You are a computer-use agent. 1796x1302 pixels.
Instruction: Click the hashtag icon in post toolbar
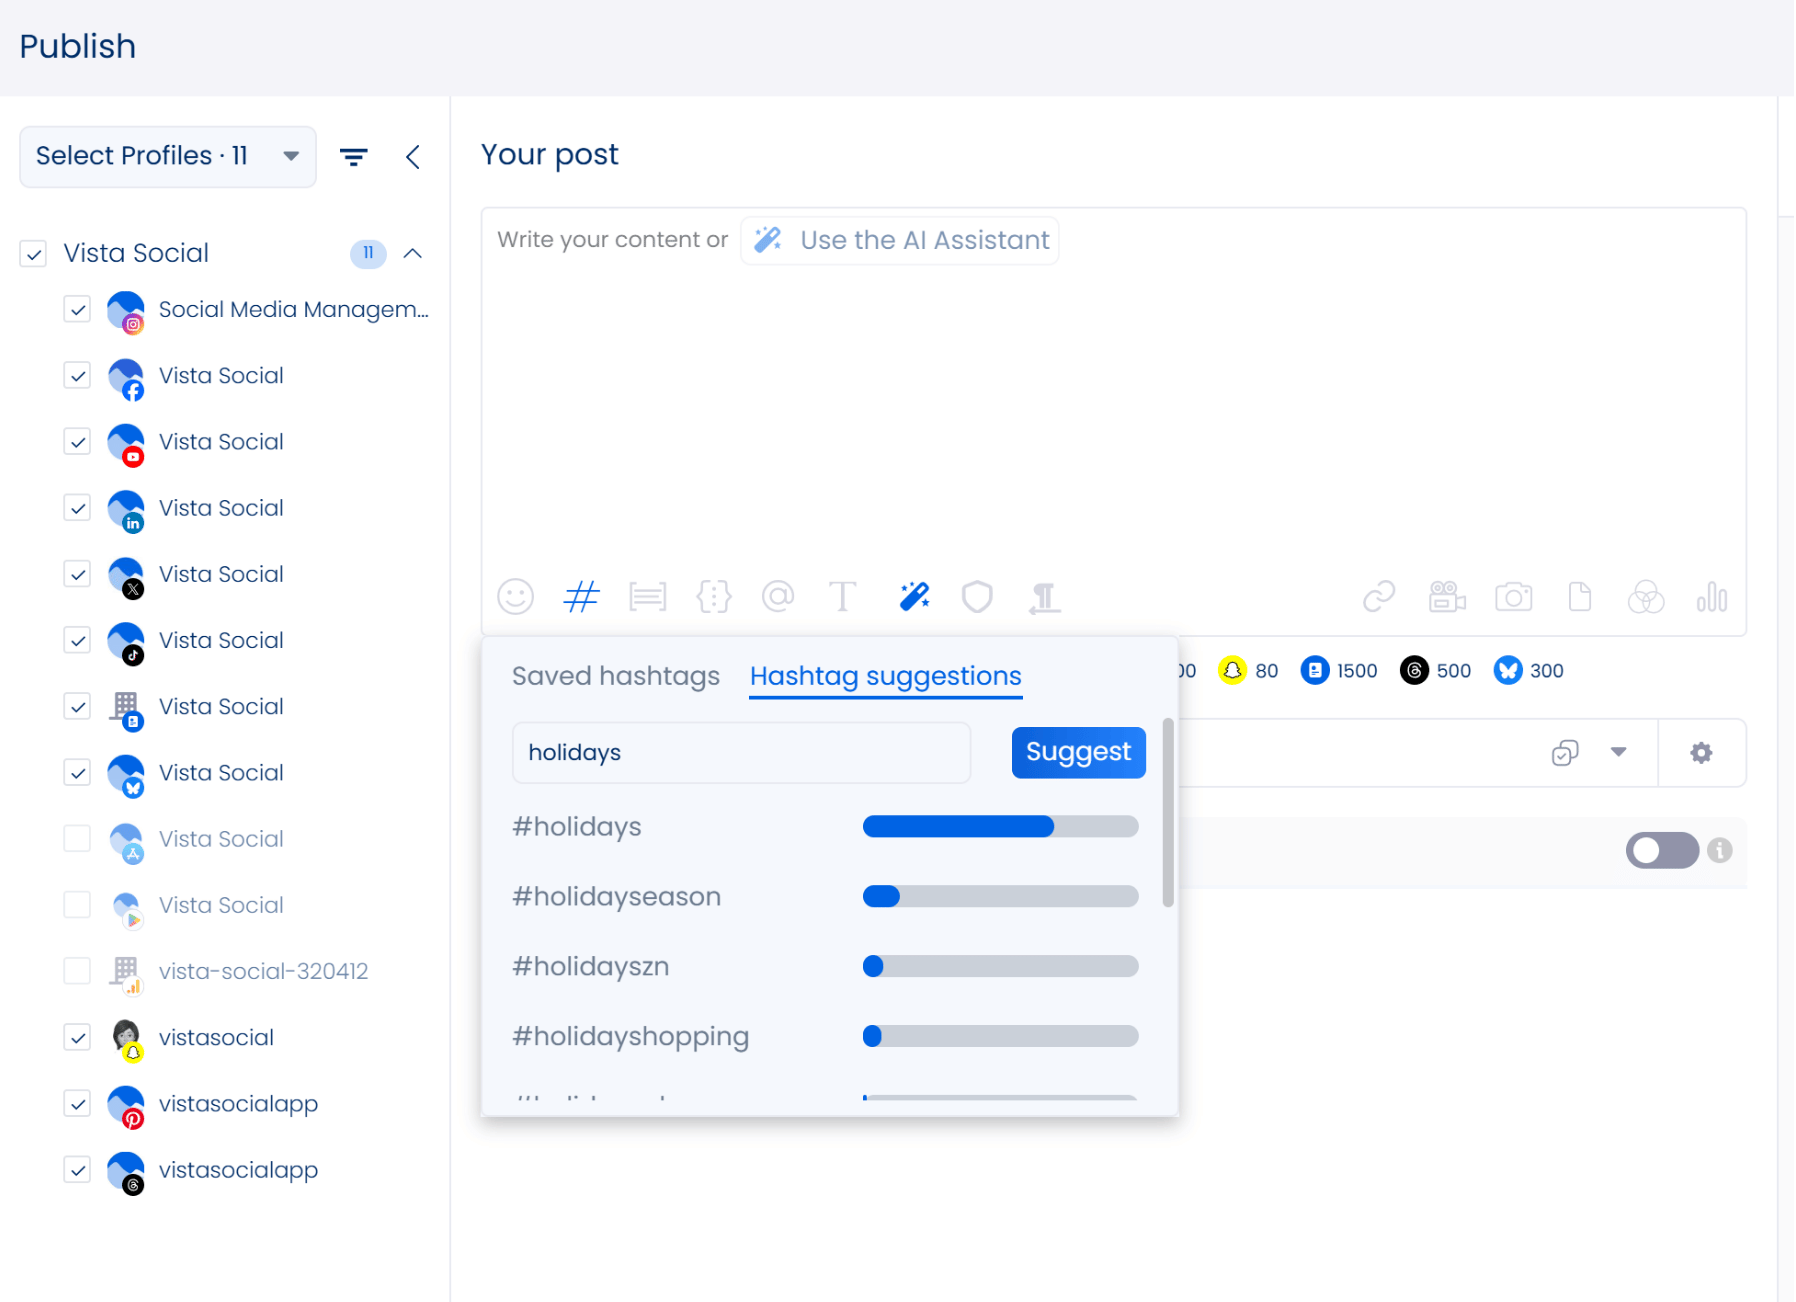click(x=581, y=597)
